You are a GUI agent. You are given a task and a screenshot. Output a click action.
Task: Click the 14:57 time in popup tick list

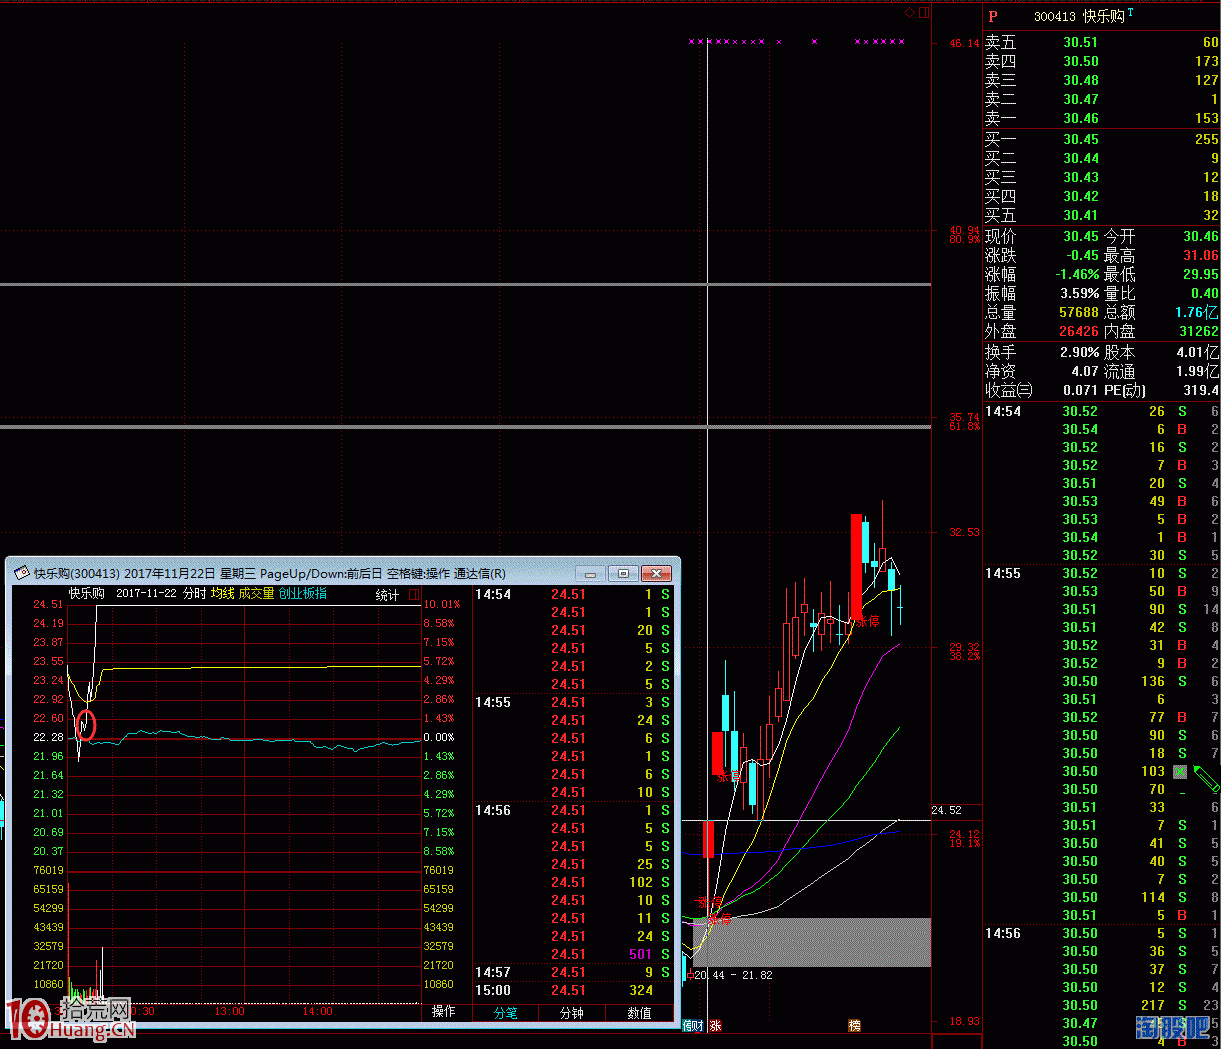(x=493, y=972)
